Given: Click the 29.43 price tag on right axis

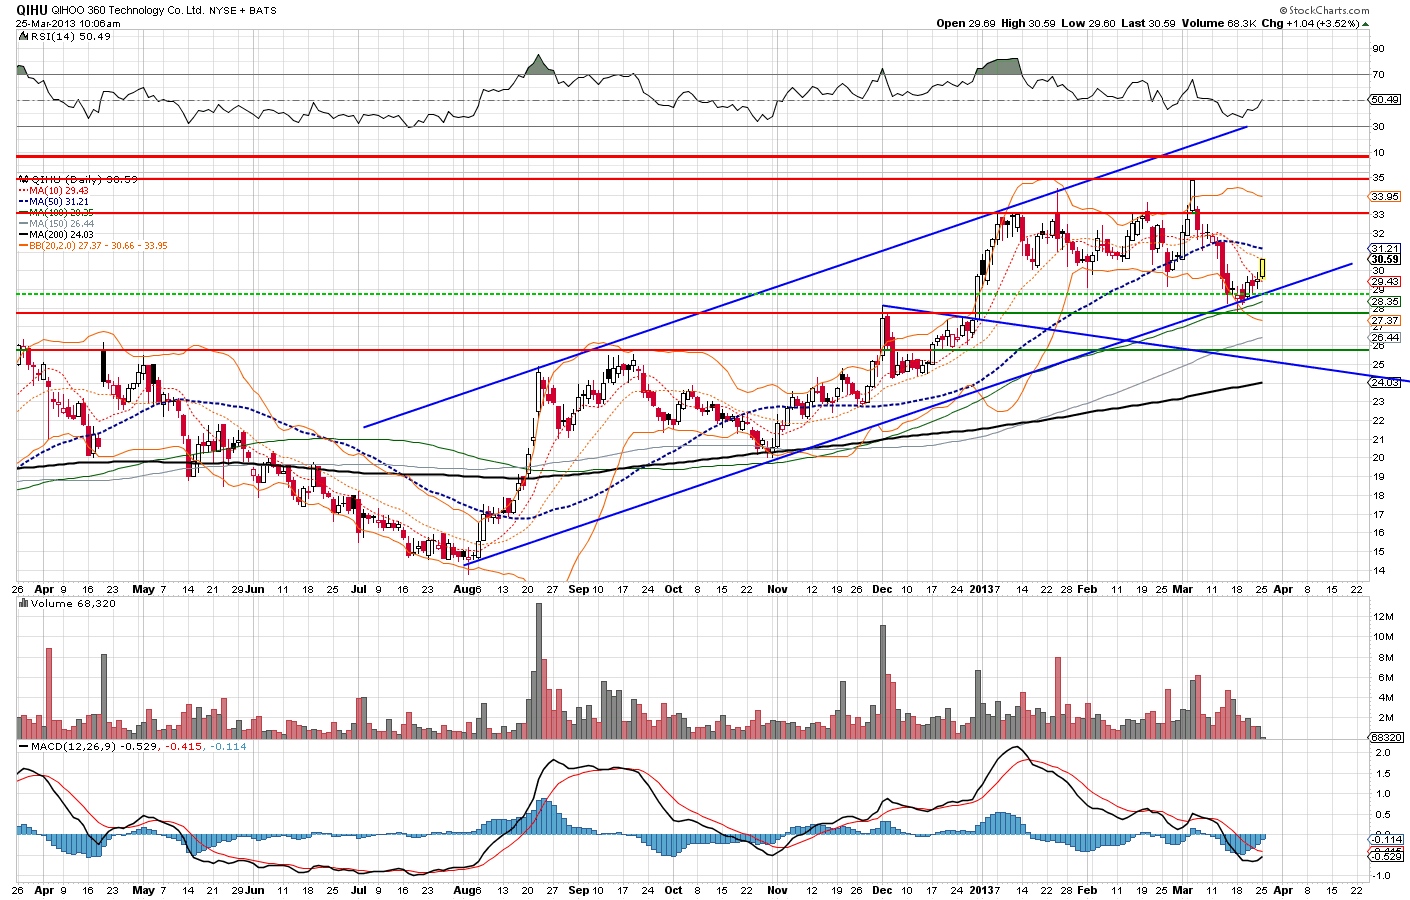Looking at the screenshot, I should pos(1385,281).
